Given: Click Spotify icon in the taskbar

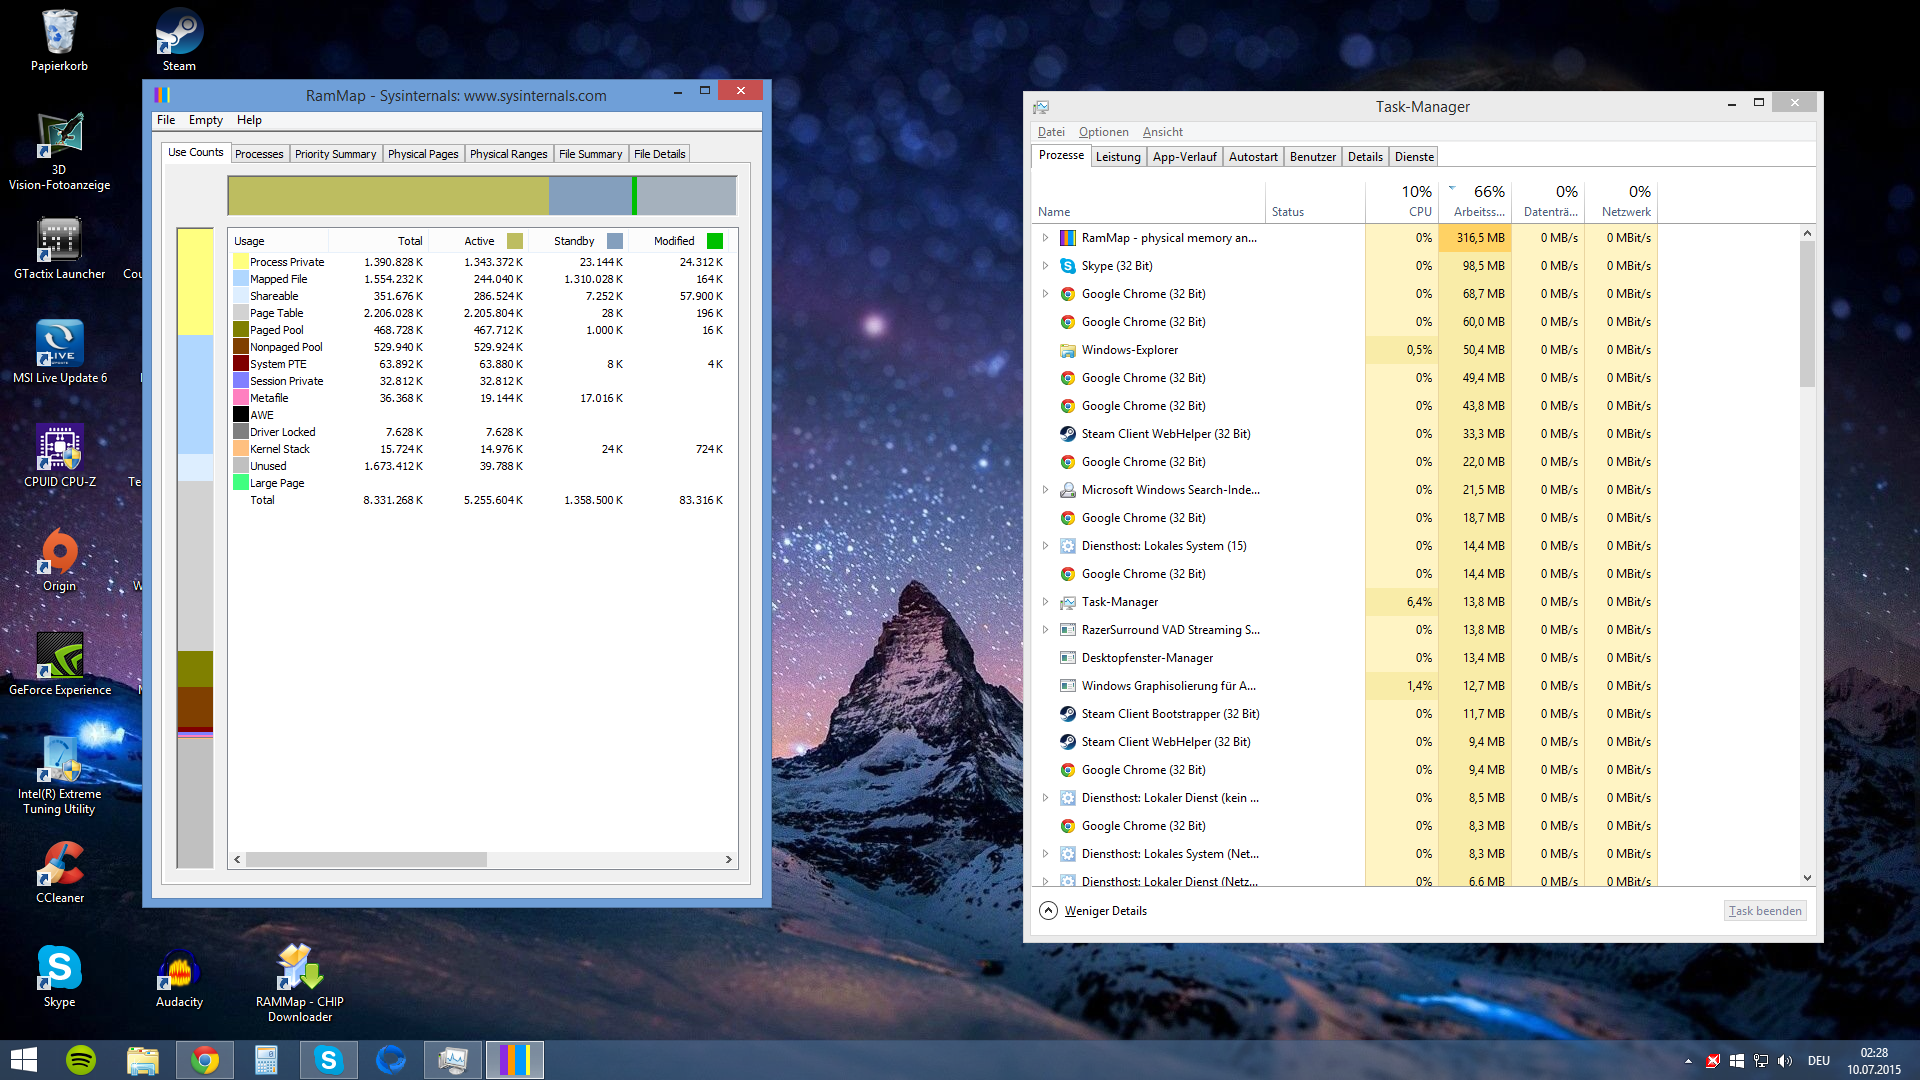Looking at the screenshot, I should [x=81, y=1060].
